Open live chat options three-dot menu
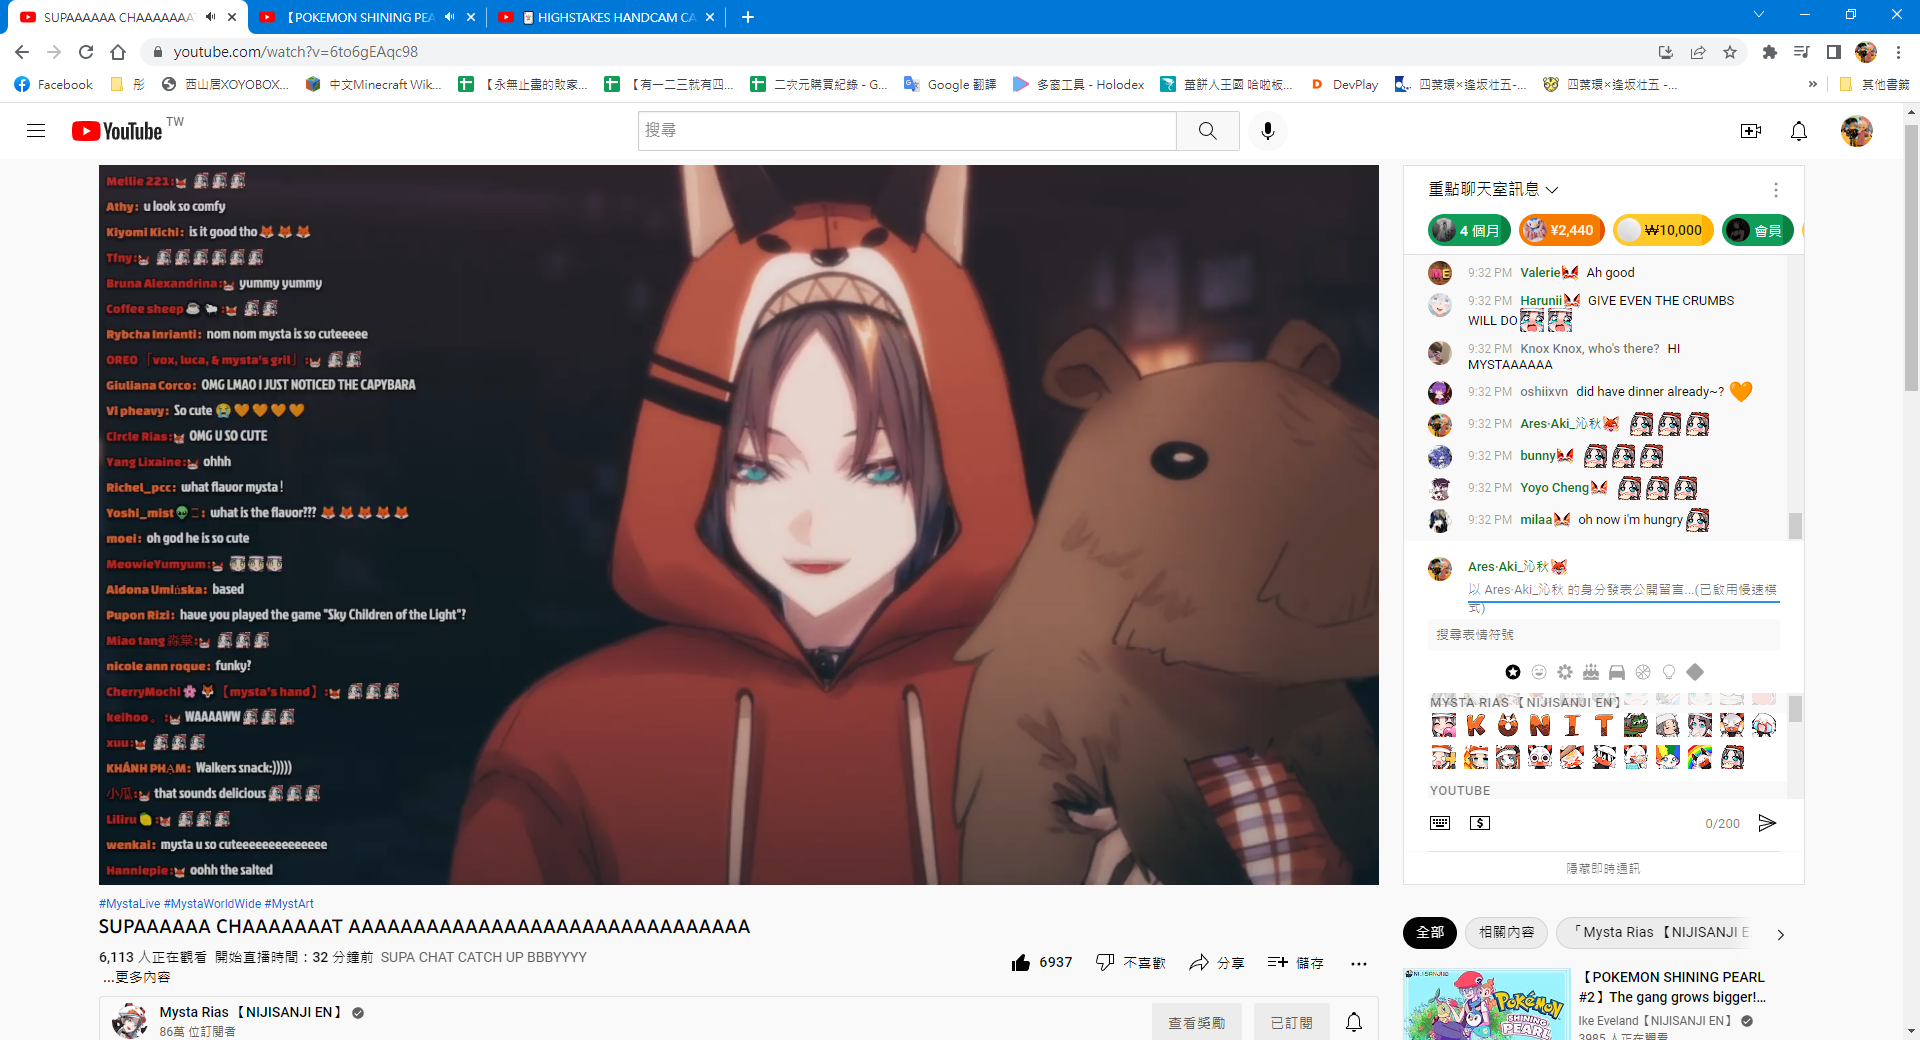Viewport: 1920px width, 1040px height. coord(1776,190)
